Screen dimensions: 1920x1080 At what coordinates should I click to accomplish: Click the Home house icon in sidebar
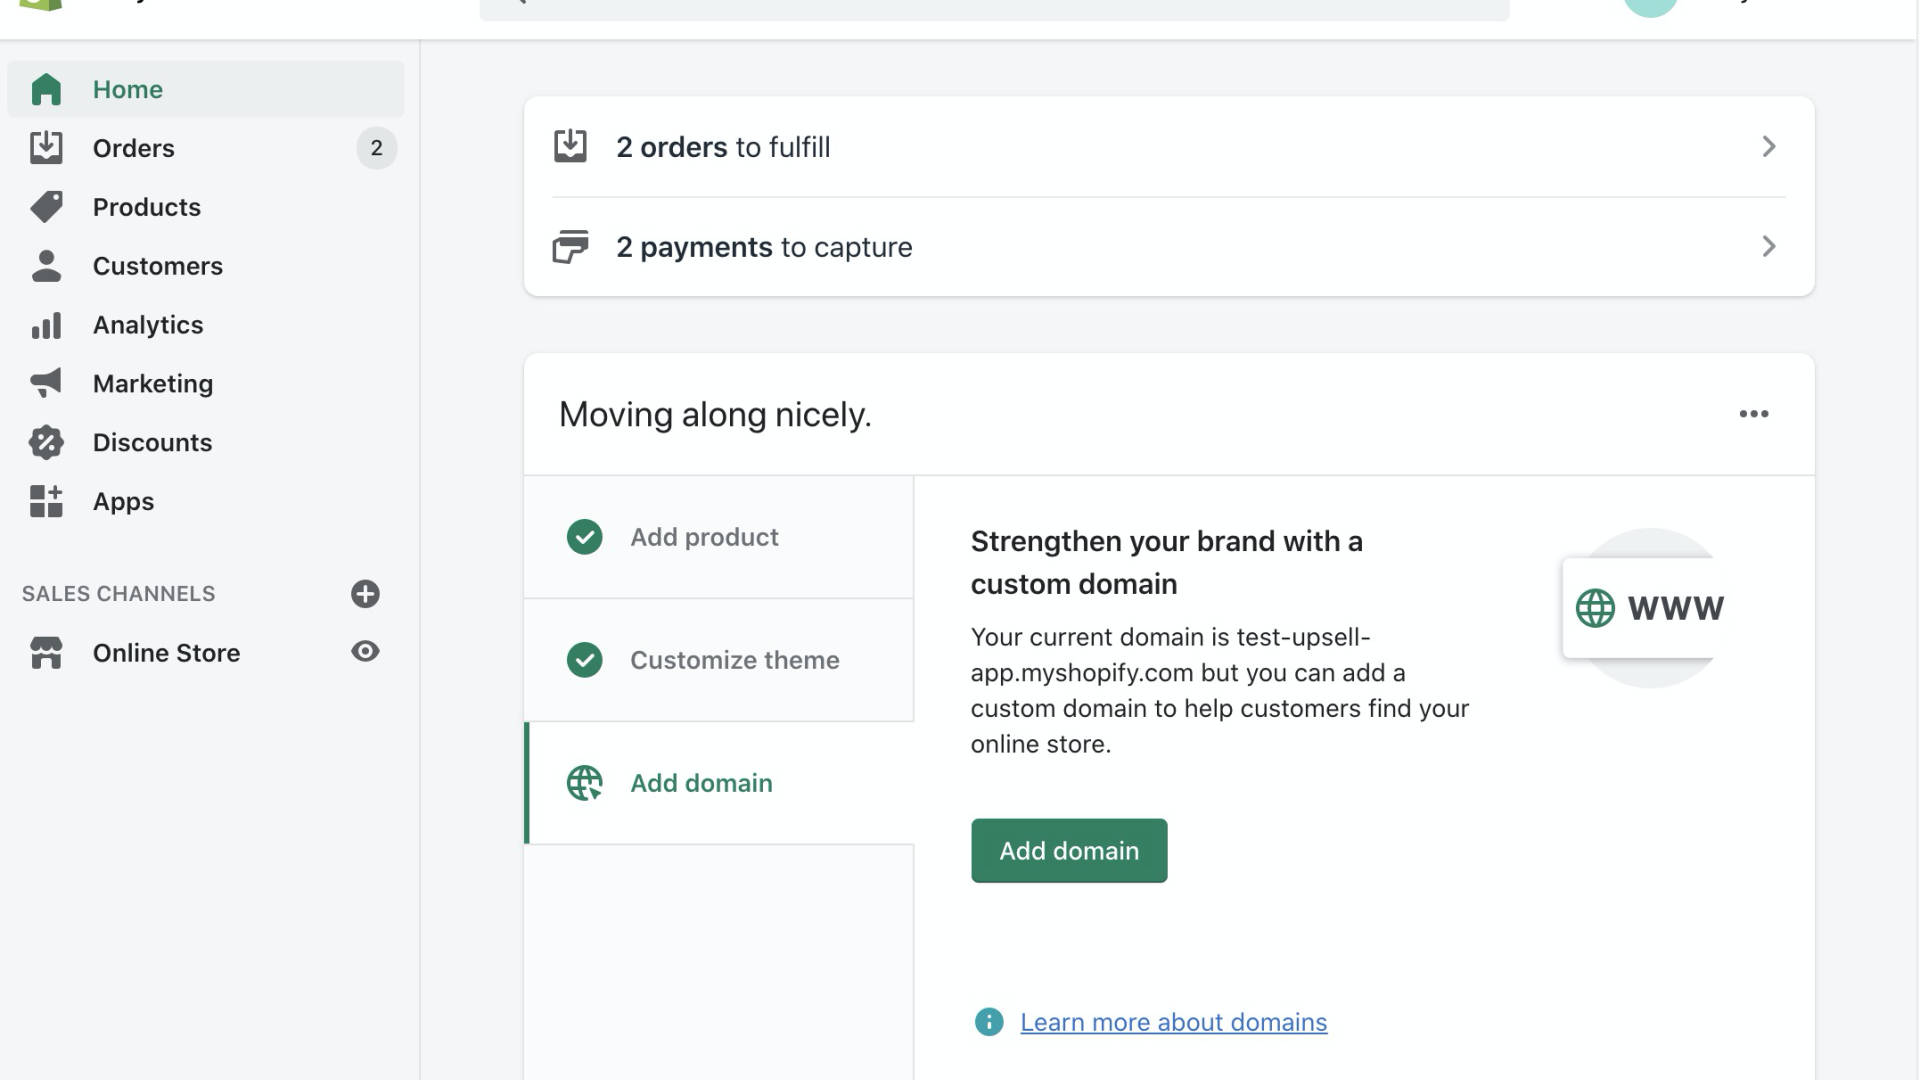coord(46,89)
